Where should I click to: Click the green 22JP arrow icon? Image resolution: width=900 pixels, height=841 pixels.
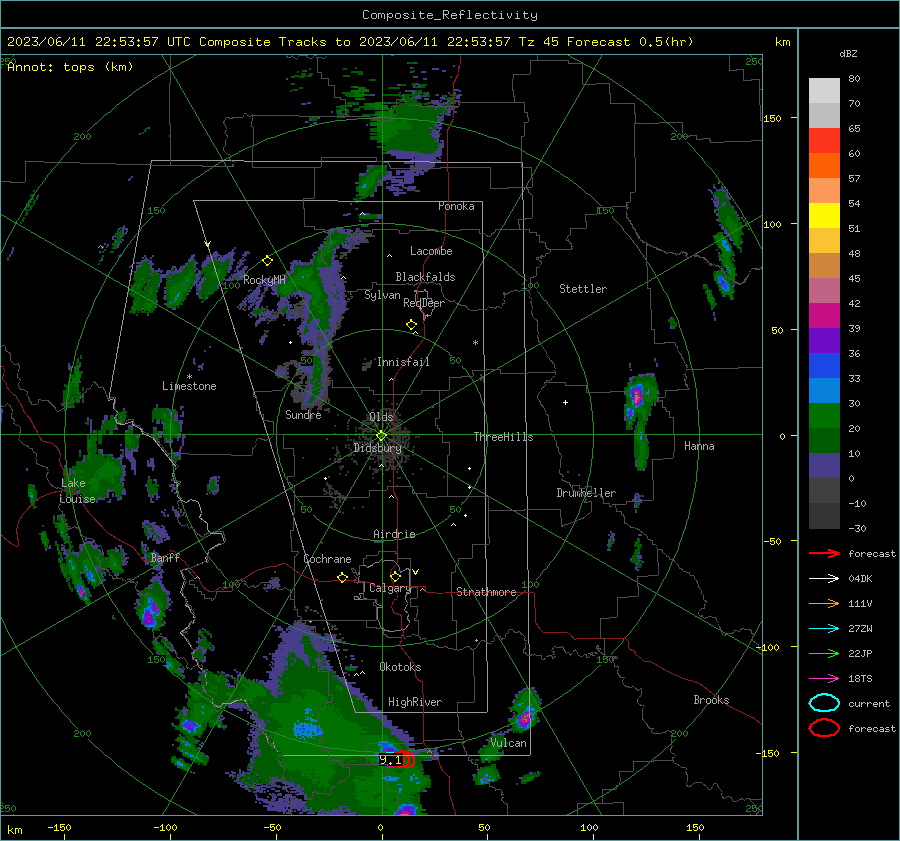(824, 653)
